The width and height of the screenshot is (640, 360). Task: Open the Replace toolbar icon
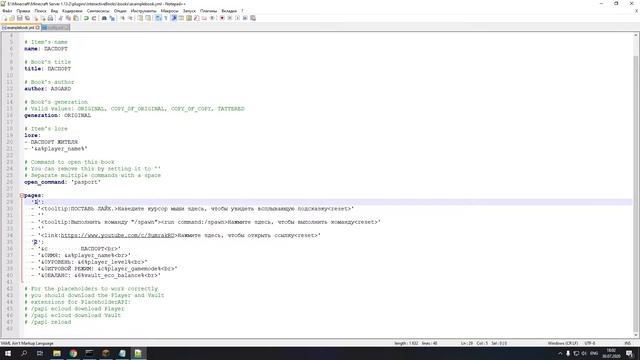tap(112, 18)
